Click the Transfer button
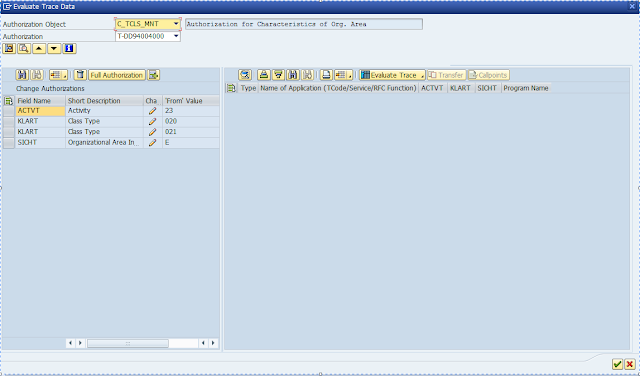The width and height of the screenshot is (640, 376). (447, 75)
